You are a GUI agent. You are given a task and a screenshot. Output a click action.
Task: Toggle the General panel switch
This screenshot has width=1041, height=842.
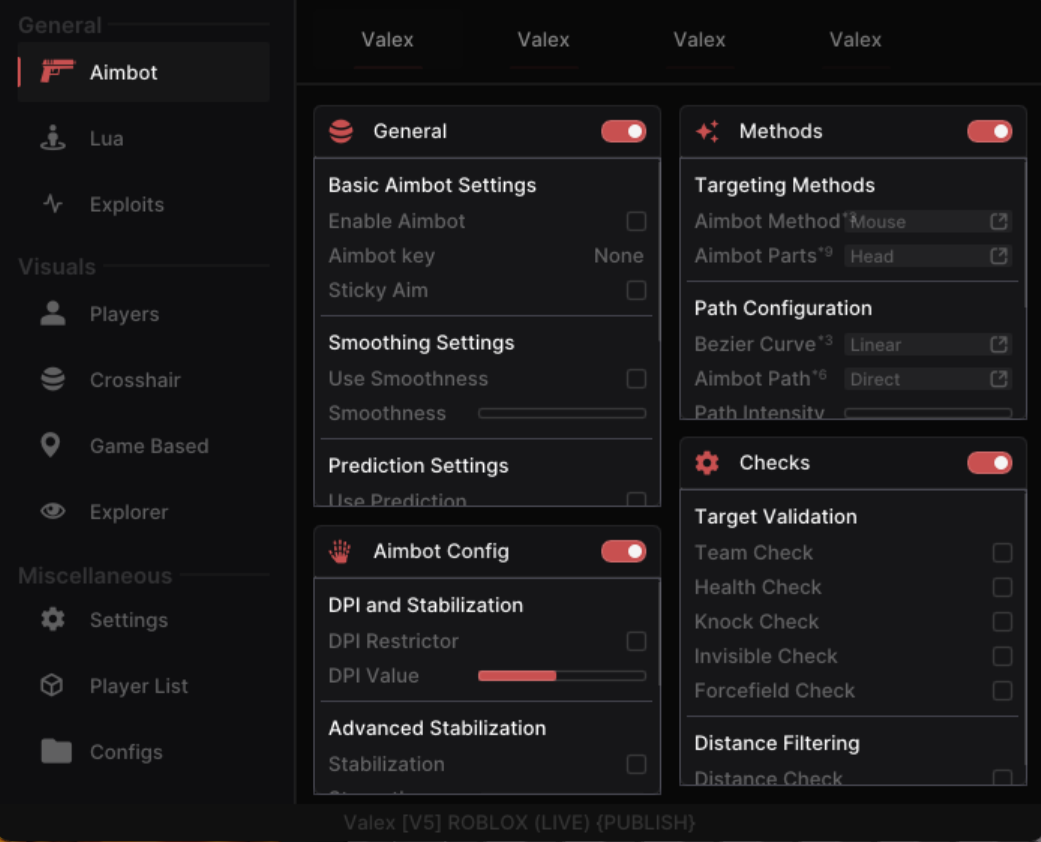(x=623, y=132)
